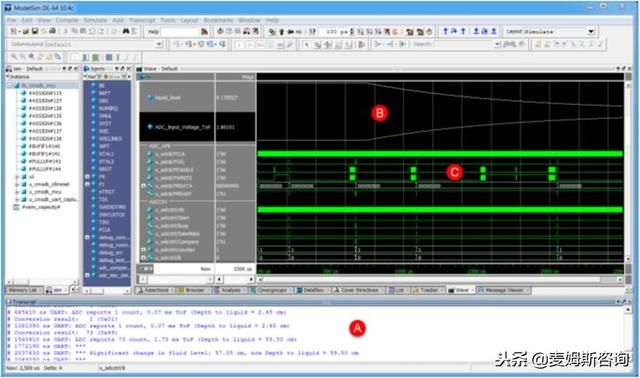Click the binoculars Find icon
The width and height of the screenshot is (640, 378).
(126, 31)
